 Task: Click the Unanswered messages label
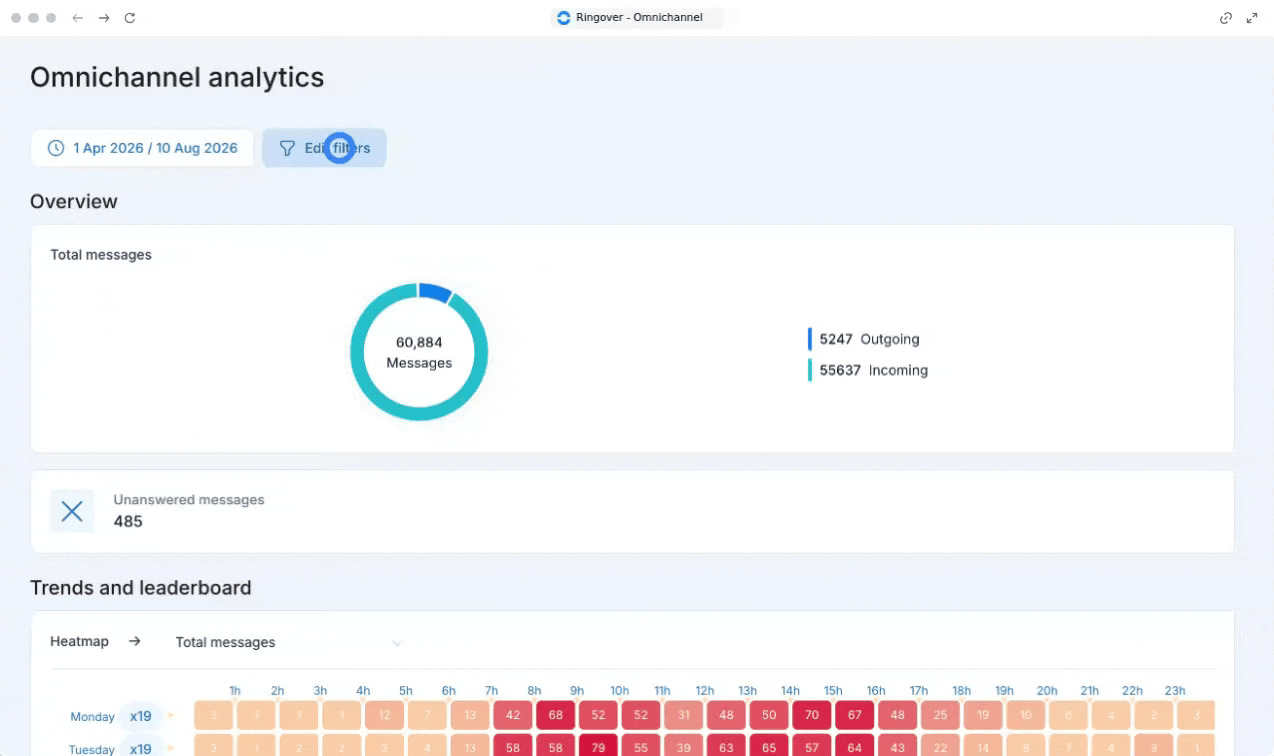coord(189,499)
